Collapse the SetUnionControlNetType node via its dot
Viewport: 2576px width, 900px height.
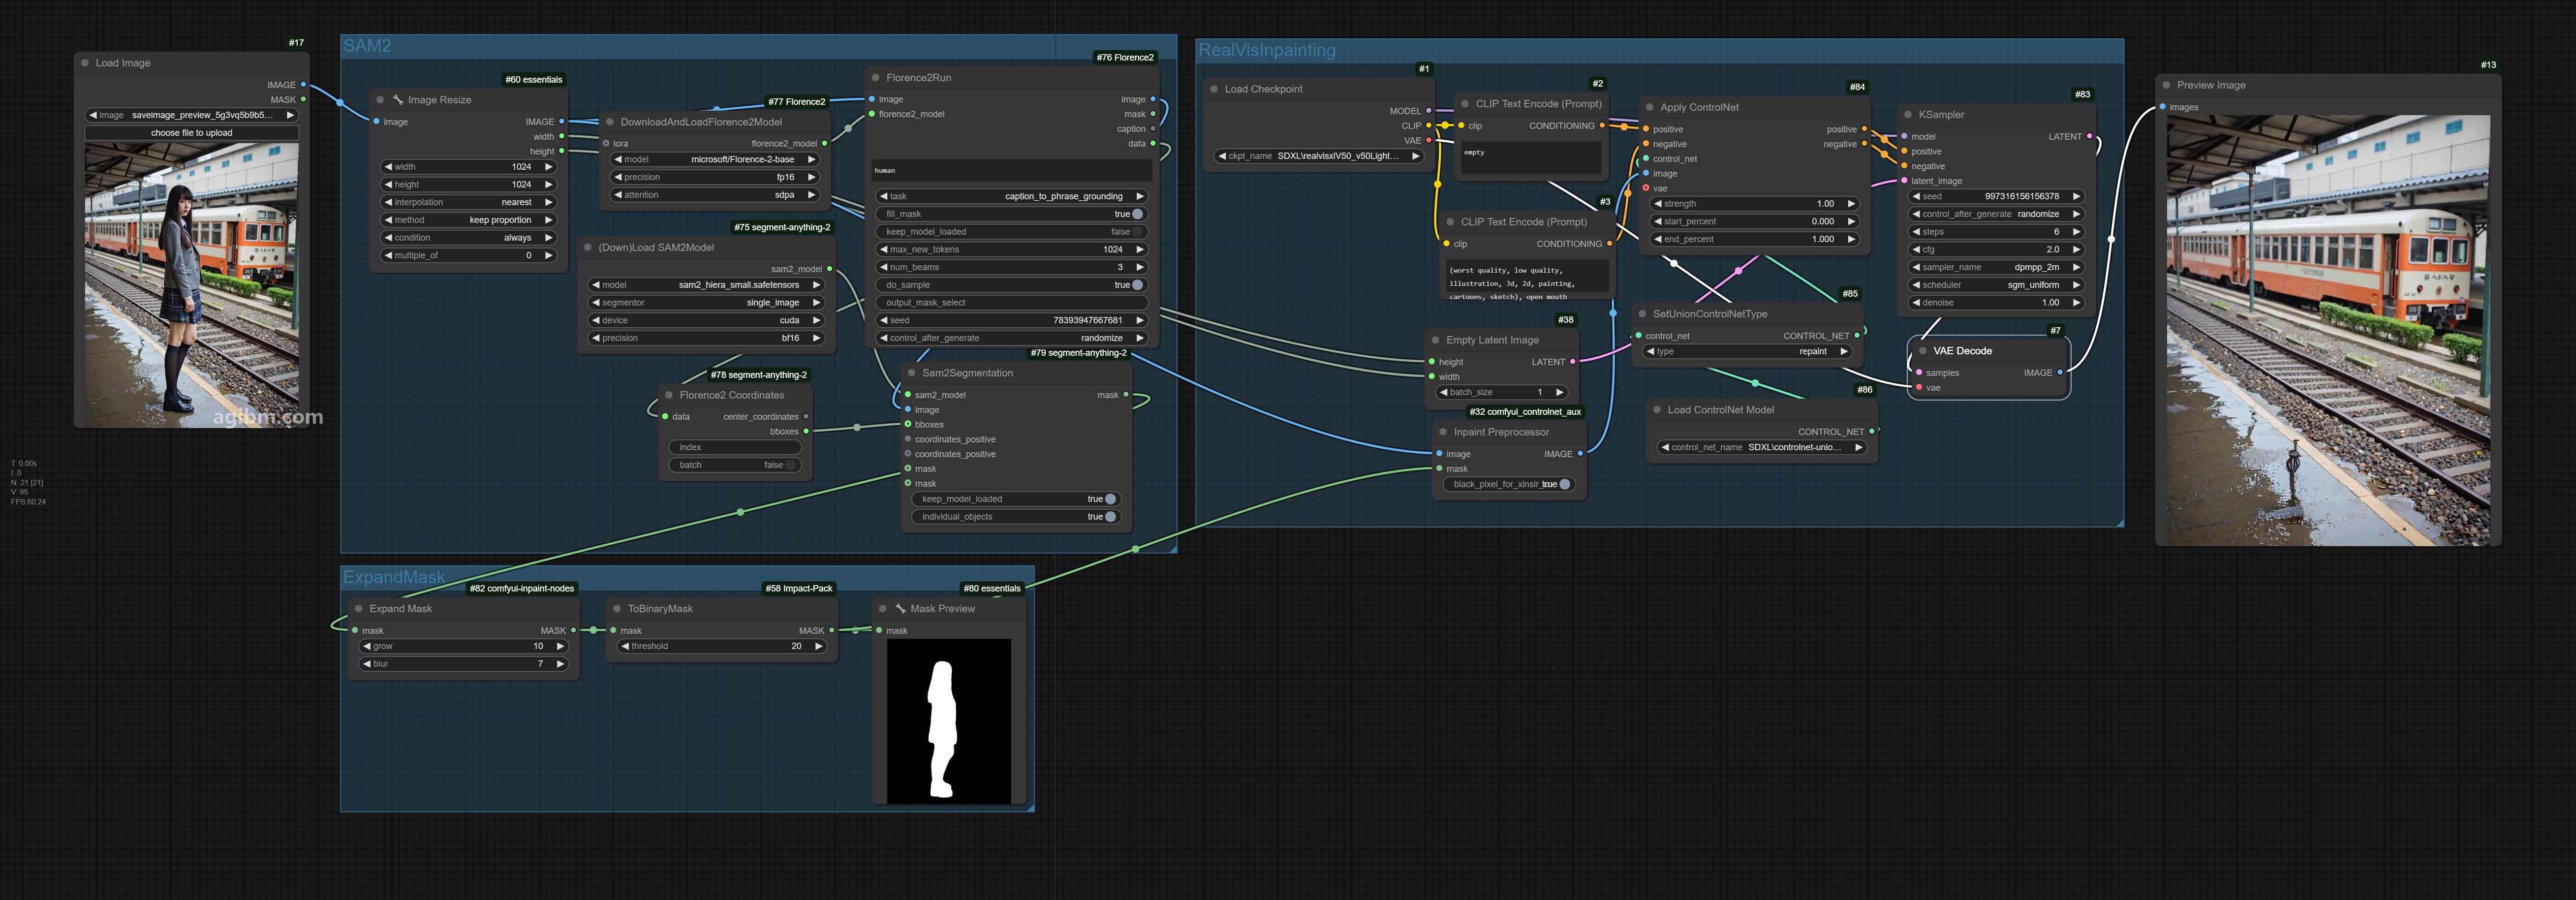click(1642, 314)
